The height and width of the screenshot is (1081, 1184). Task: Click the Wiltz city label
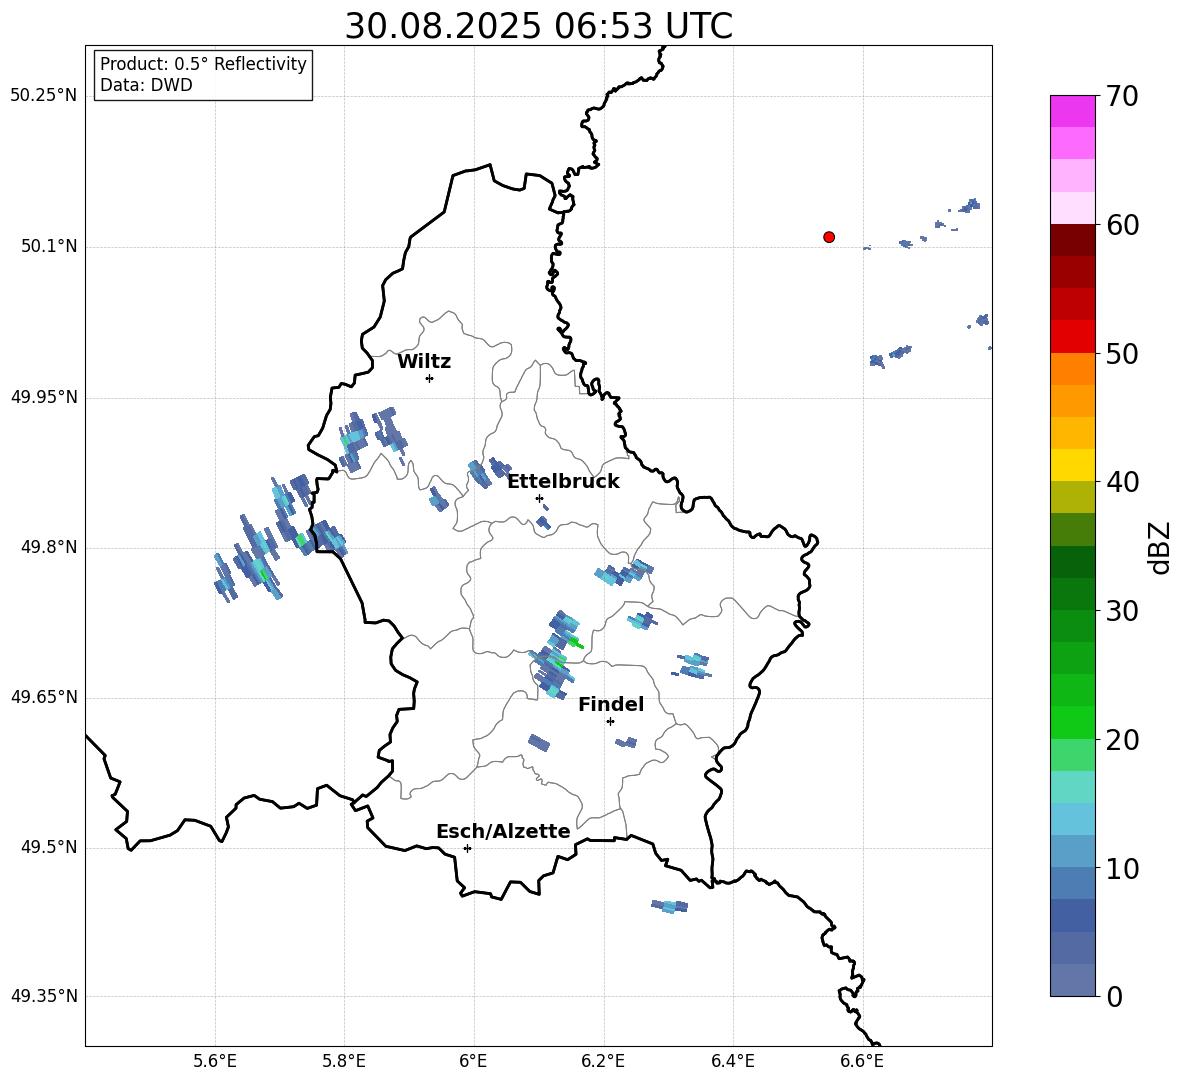click(424, 362)
